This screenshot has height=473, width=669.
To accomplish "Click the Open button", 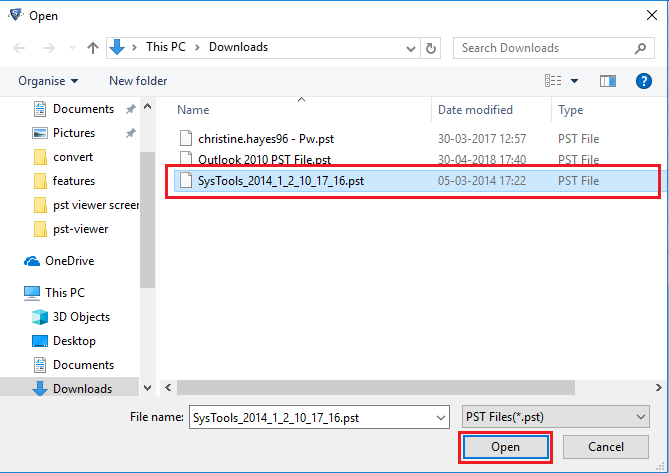I will [x=506, y=447].
